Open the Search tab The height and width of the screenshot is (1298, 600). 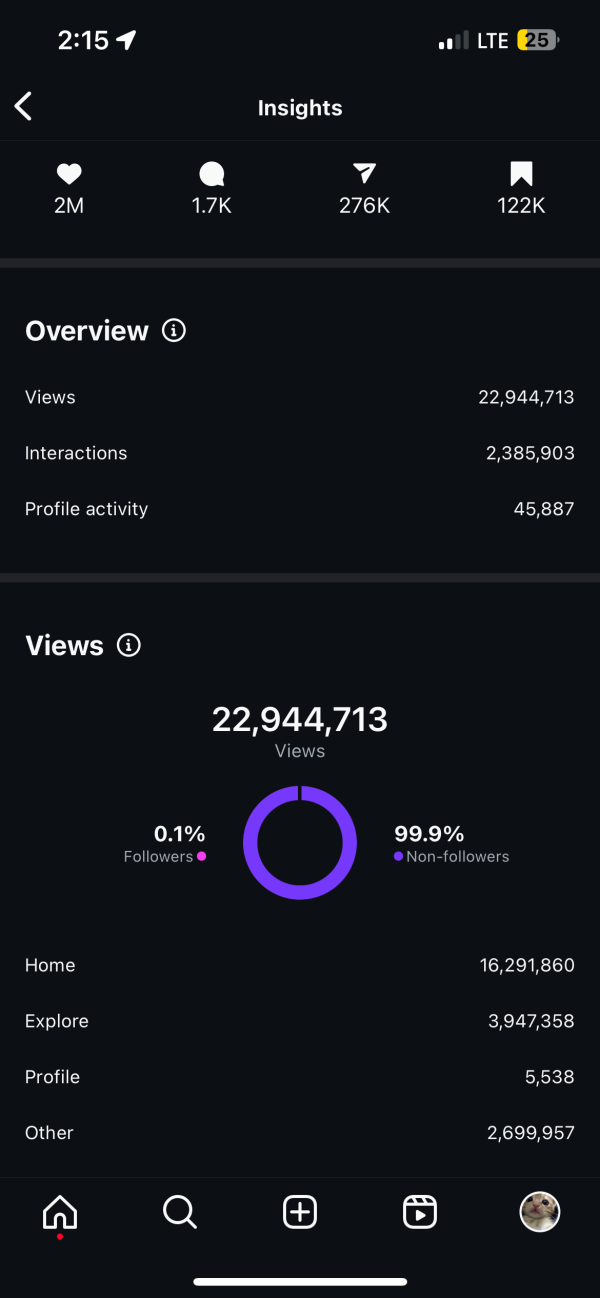point(180,1212)
